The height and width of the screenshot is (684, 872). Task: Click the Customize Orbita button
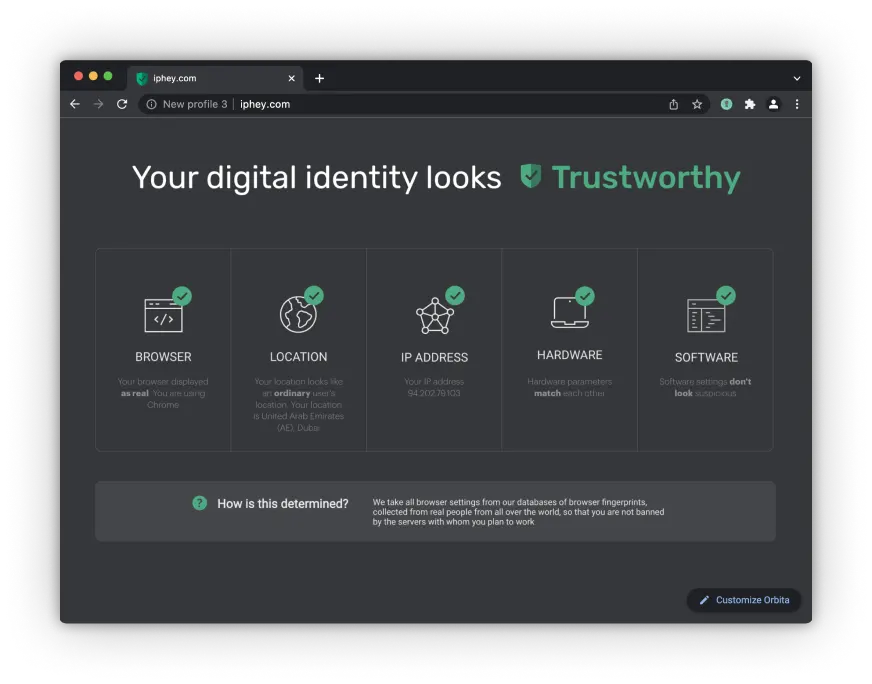point(744,600)
